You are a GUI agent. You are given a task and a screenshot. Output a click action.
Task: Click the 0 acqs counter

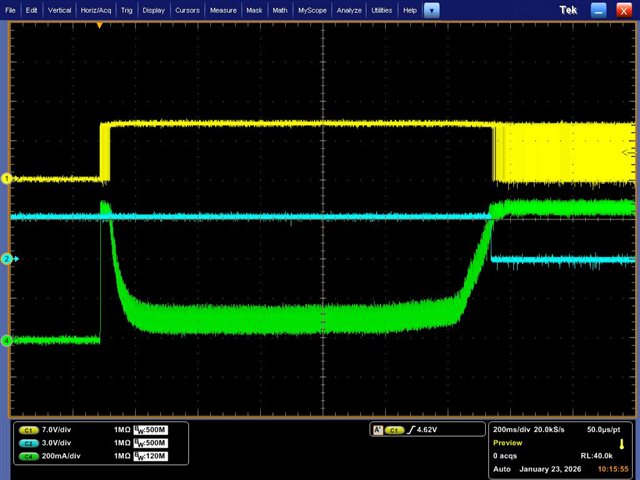pos(505,456)
